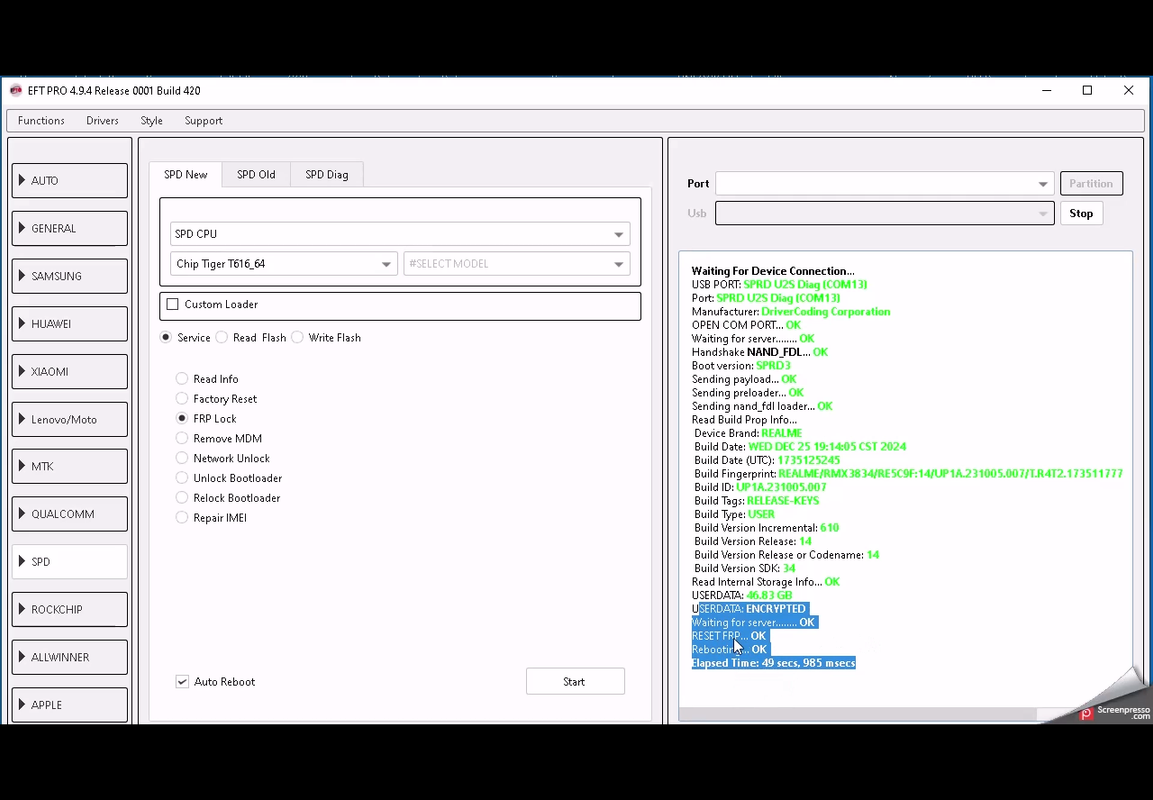Expand the GENERAL sidebar category

click(x=70, y=228)
